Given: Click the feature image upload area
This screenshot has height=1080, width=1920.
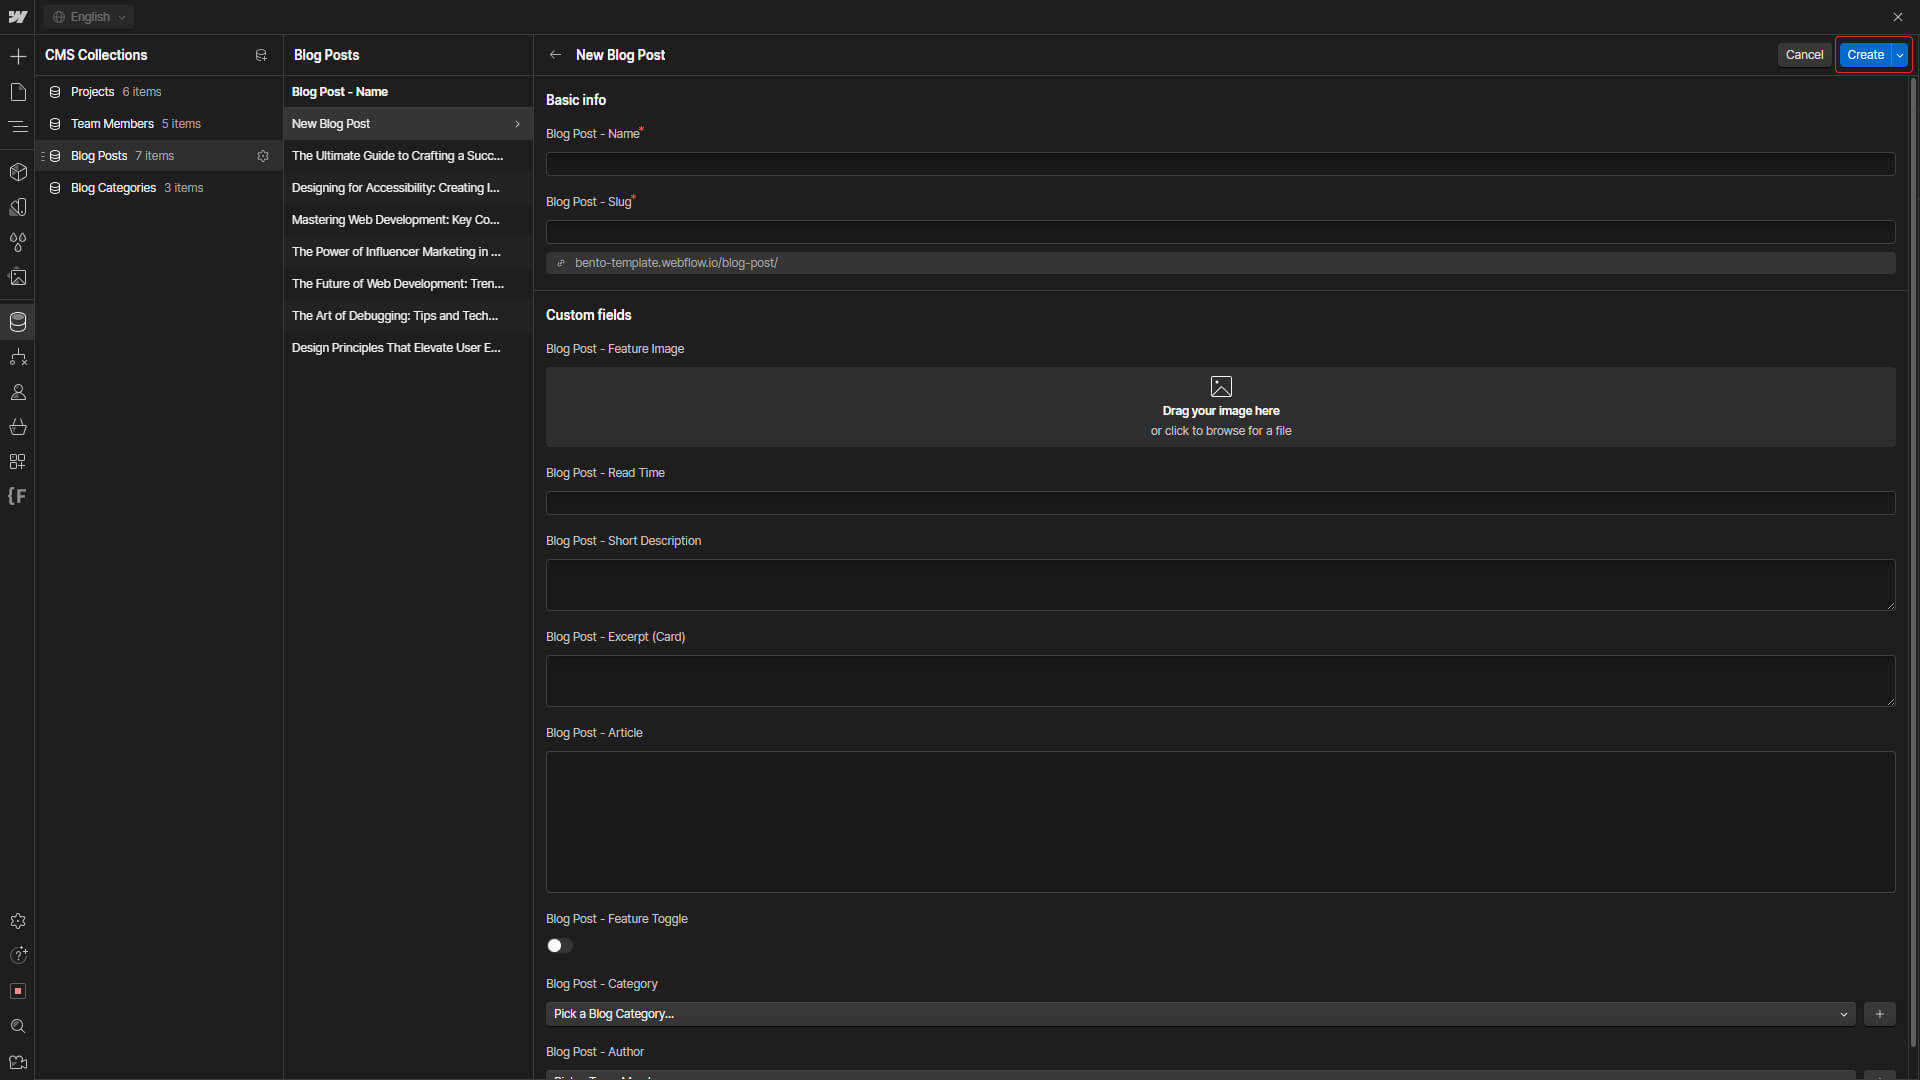Looking at the screenshot, I should coord(1220,407).
